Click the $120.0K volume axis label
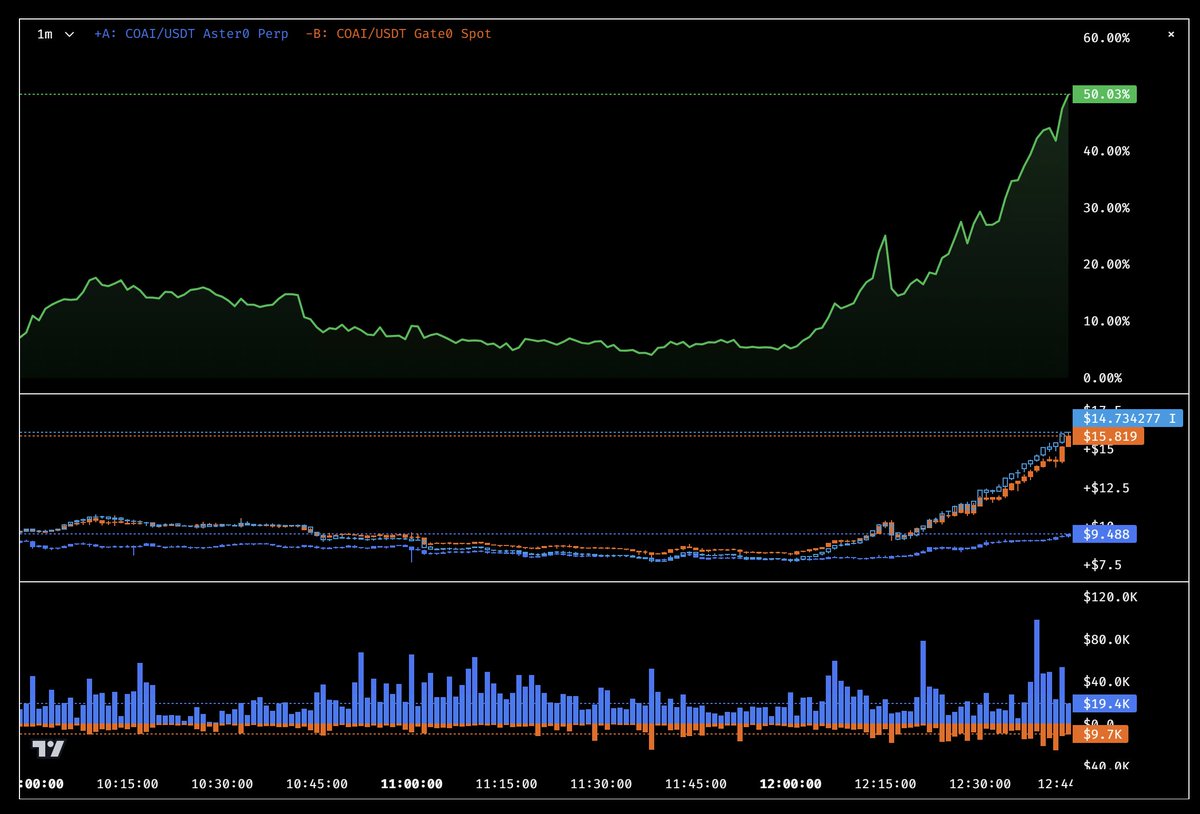This screenshot has height=814, width=1200. (x=1111, y=597)
